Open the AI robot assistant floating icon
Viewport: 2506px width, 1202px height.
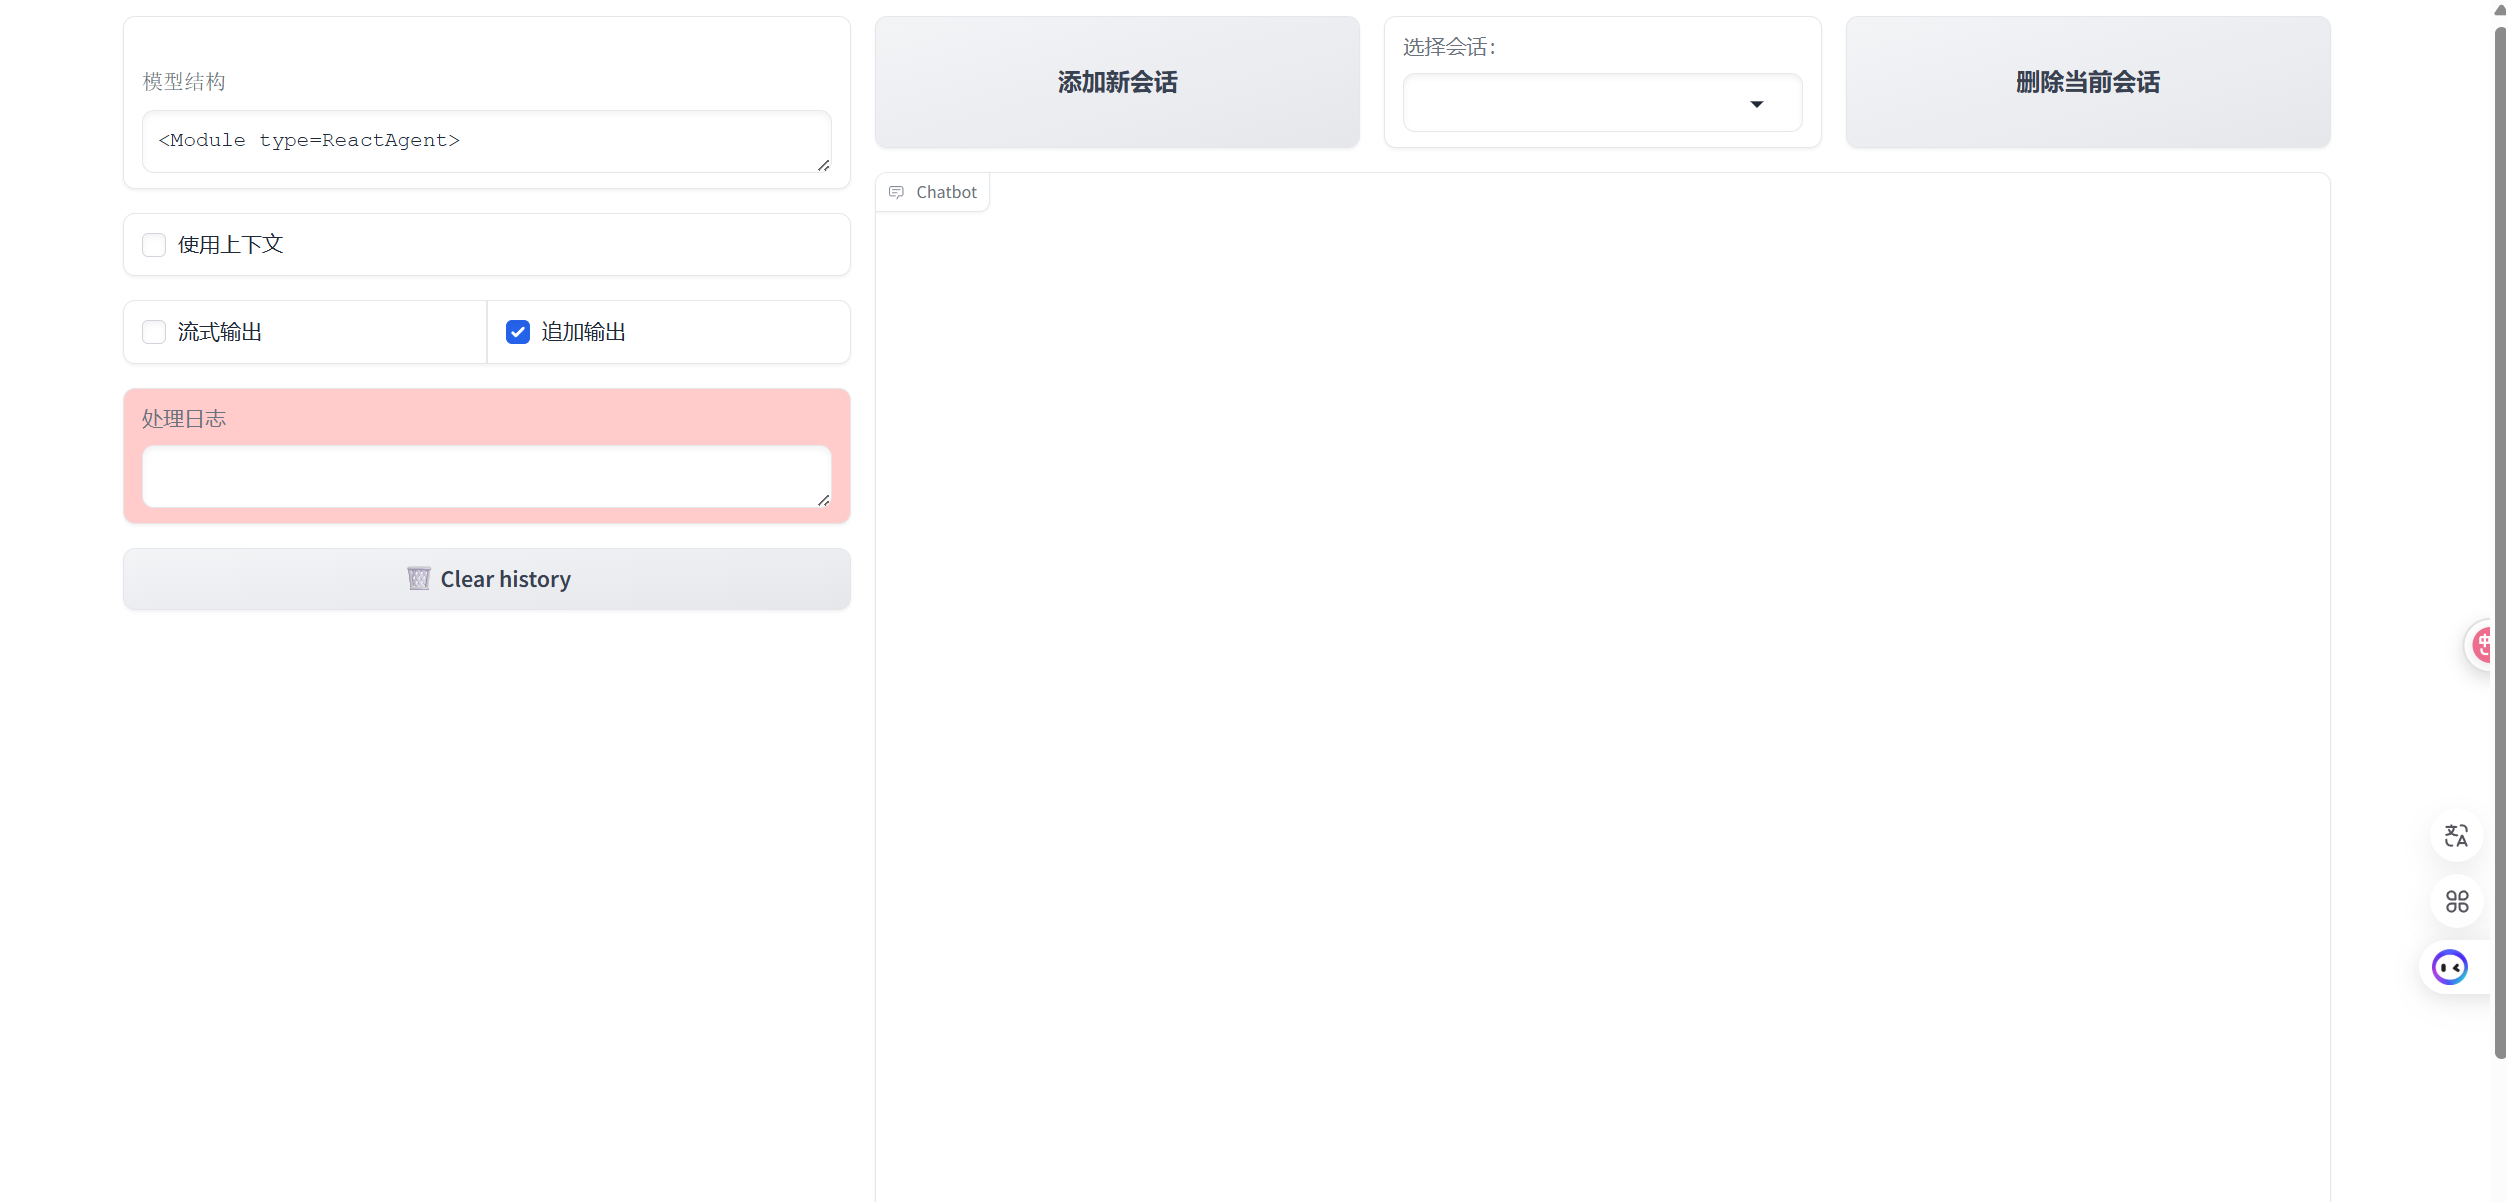click(2450, 966)
